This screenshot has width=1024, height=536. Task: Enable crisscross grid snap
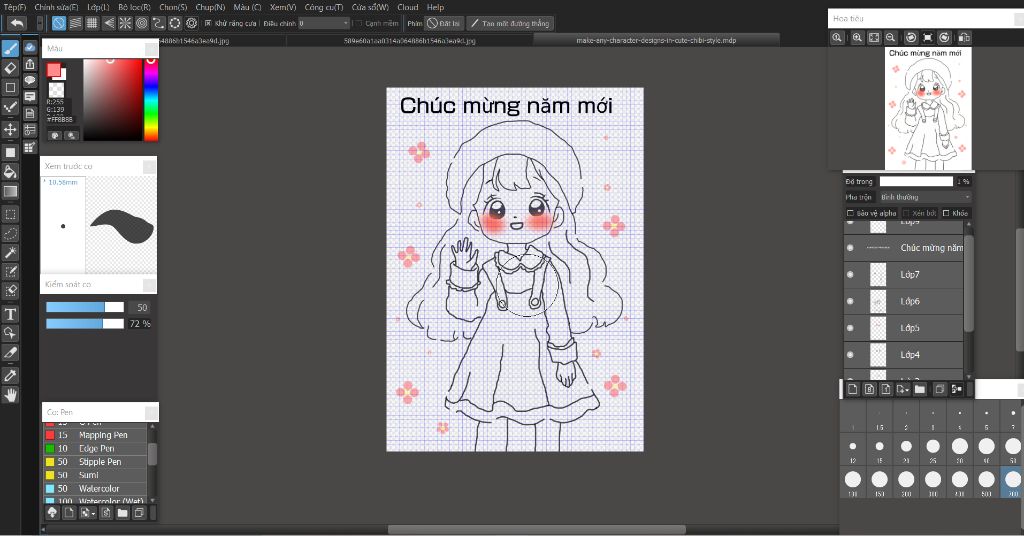pos(92,24)
